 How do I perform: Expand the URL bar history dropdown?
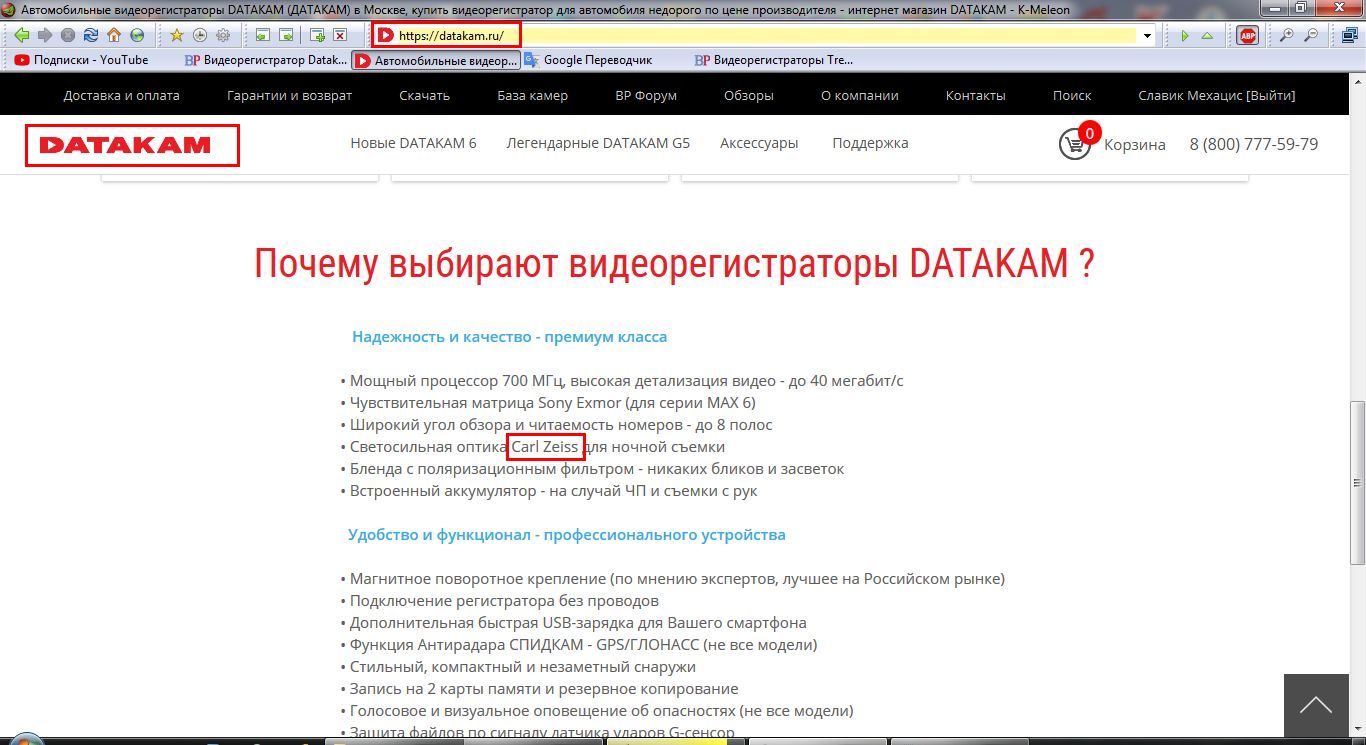[x=1147, y=36]
